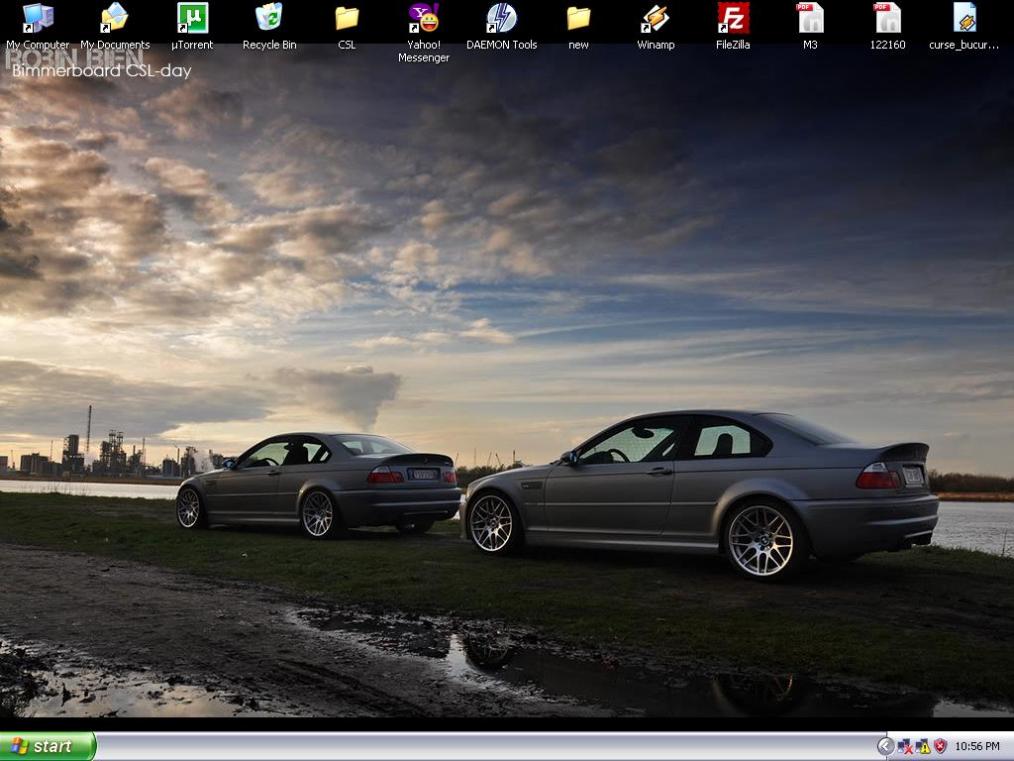Click the Yahoo! Messenger desktop icon

pyautogui.click(x=423, y=19)
